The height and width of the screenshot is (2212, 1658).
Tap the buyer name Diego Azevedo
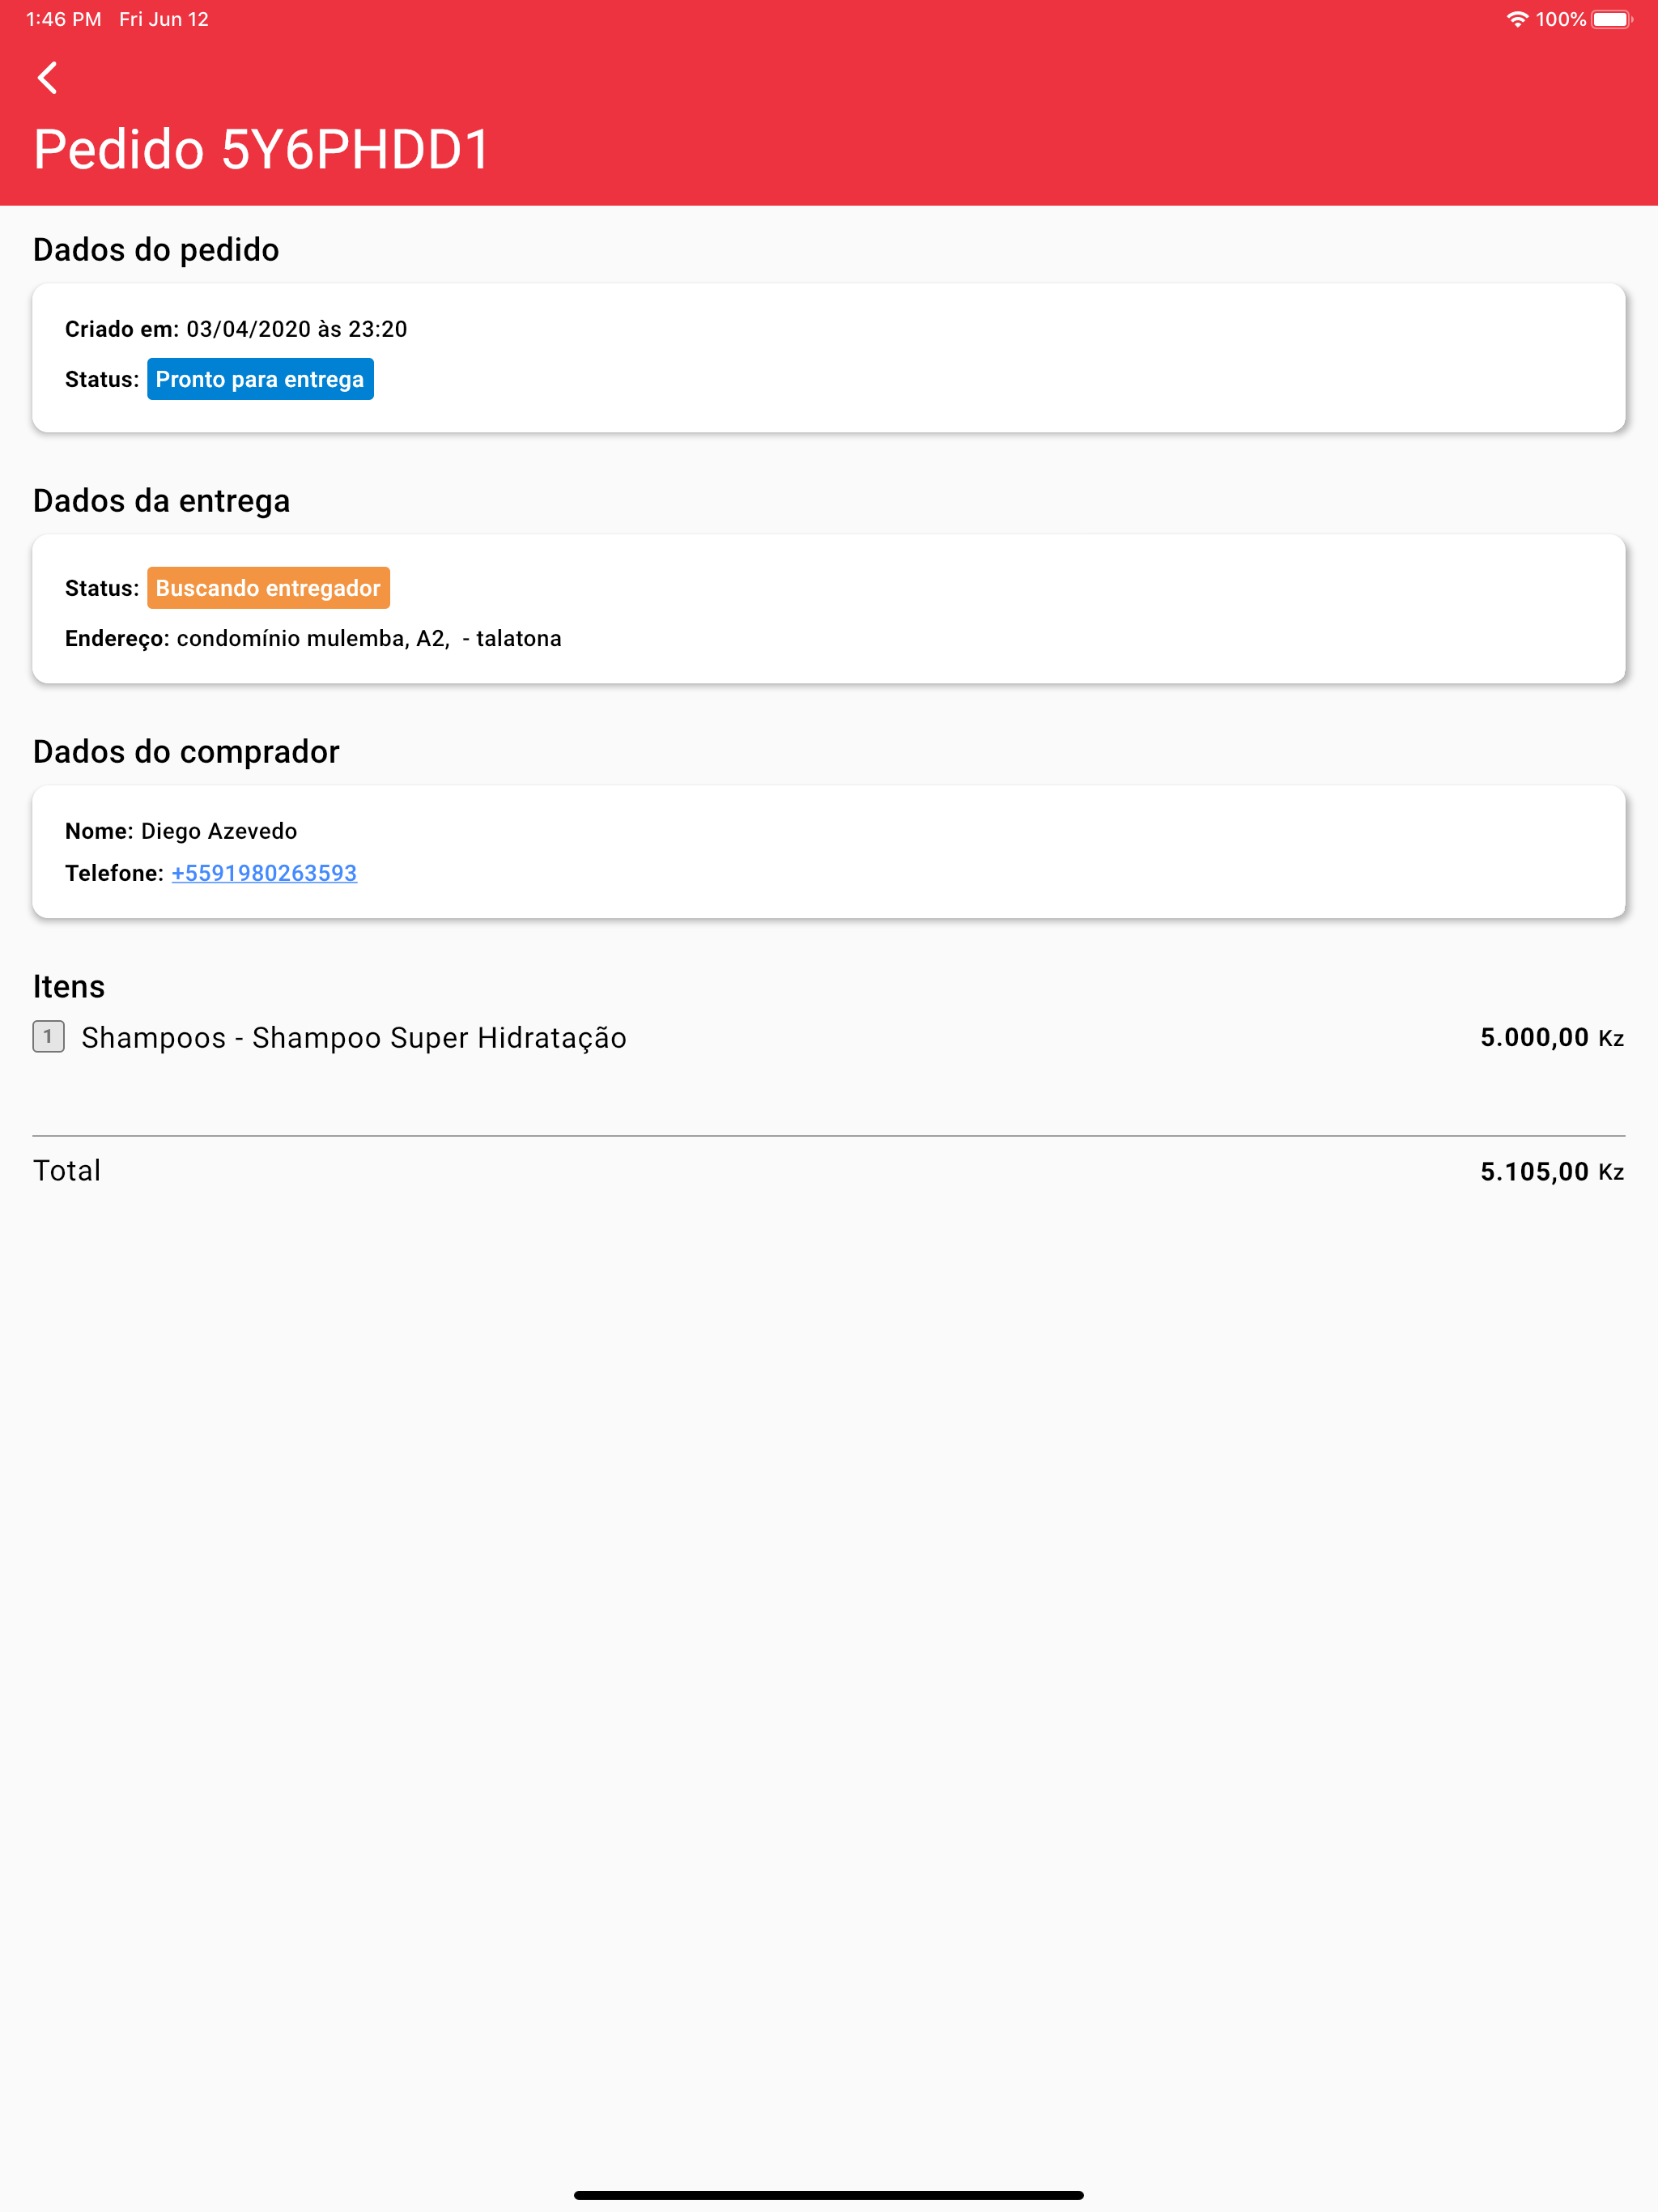tap(219, 831)
